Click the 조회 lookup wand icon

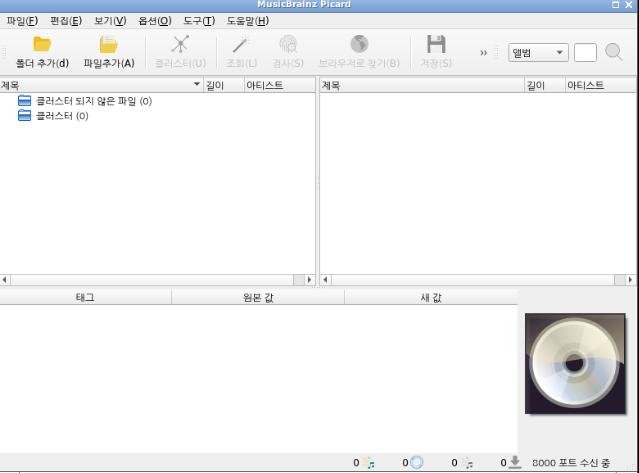click(240, 44)
